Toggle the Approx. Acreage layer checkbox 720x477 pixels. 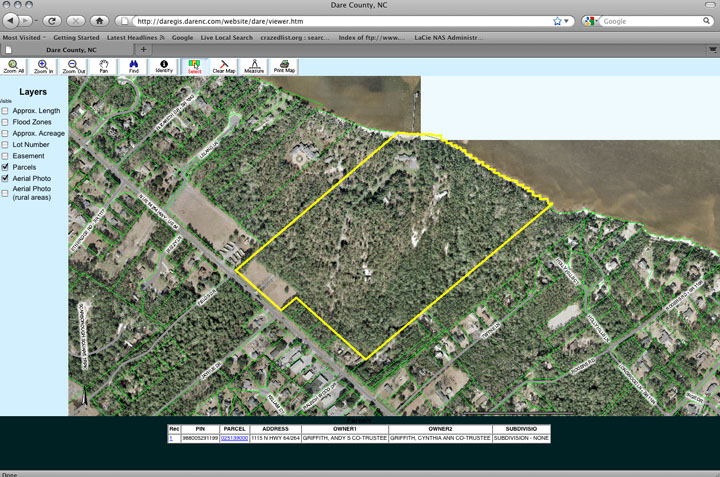point(5,133)
